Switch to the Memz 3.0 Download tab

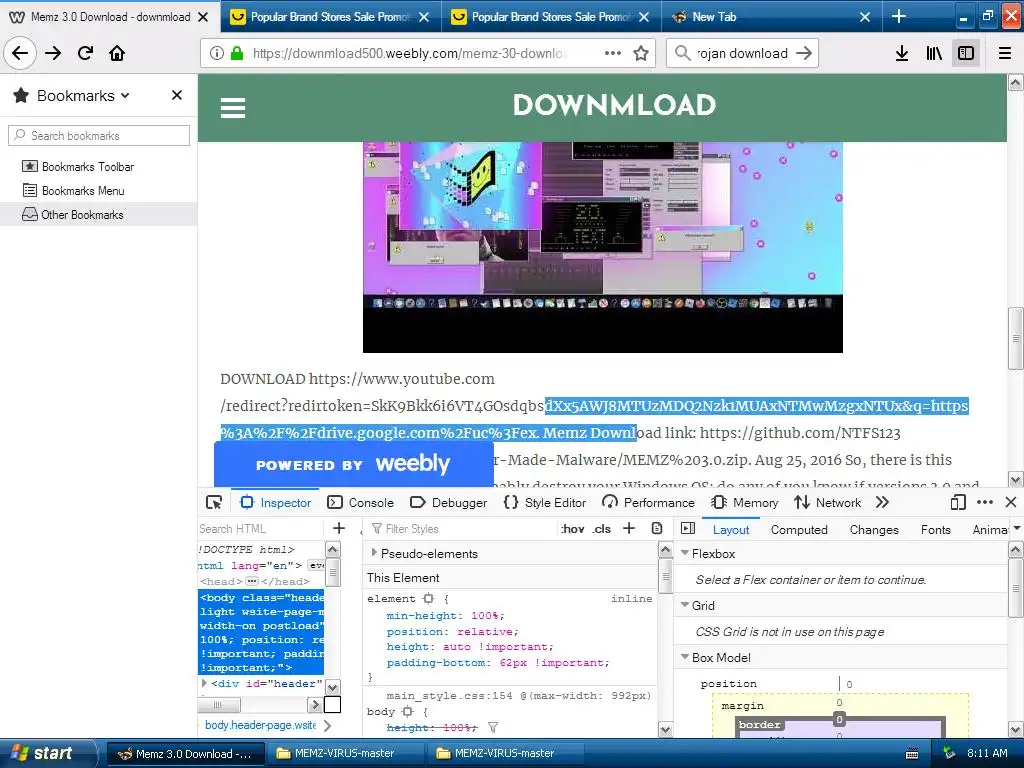click(110, 16)
